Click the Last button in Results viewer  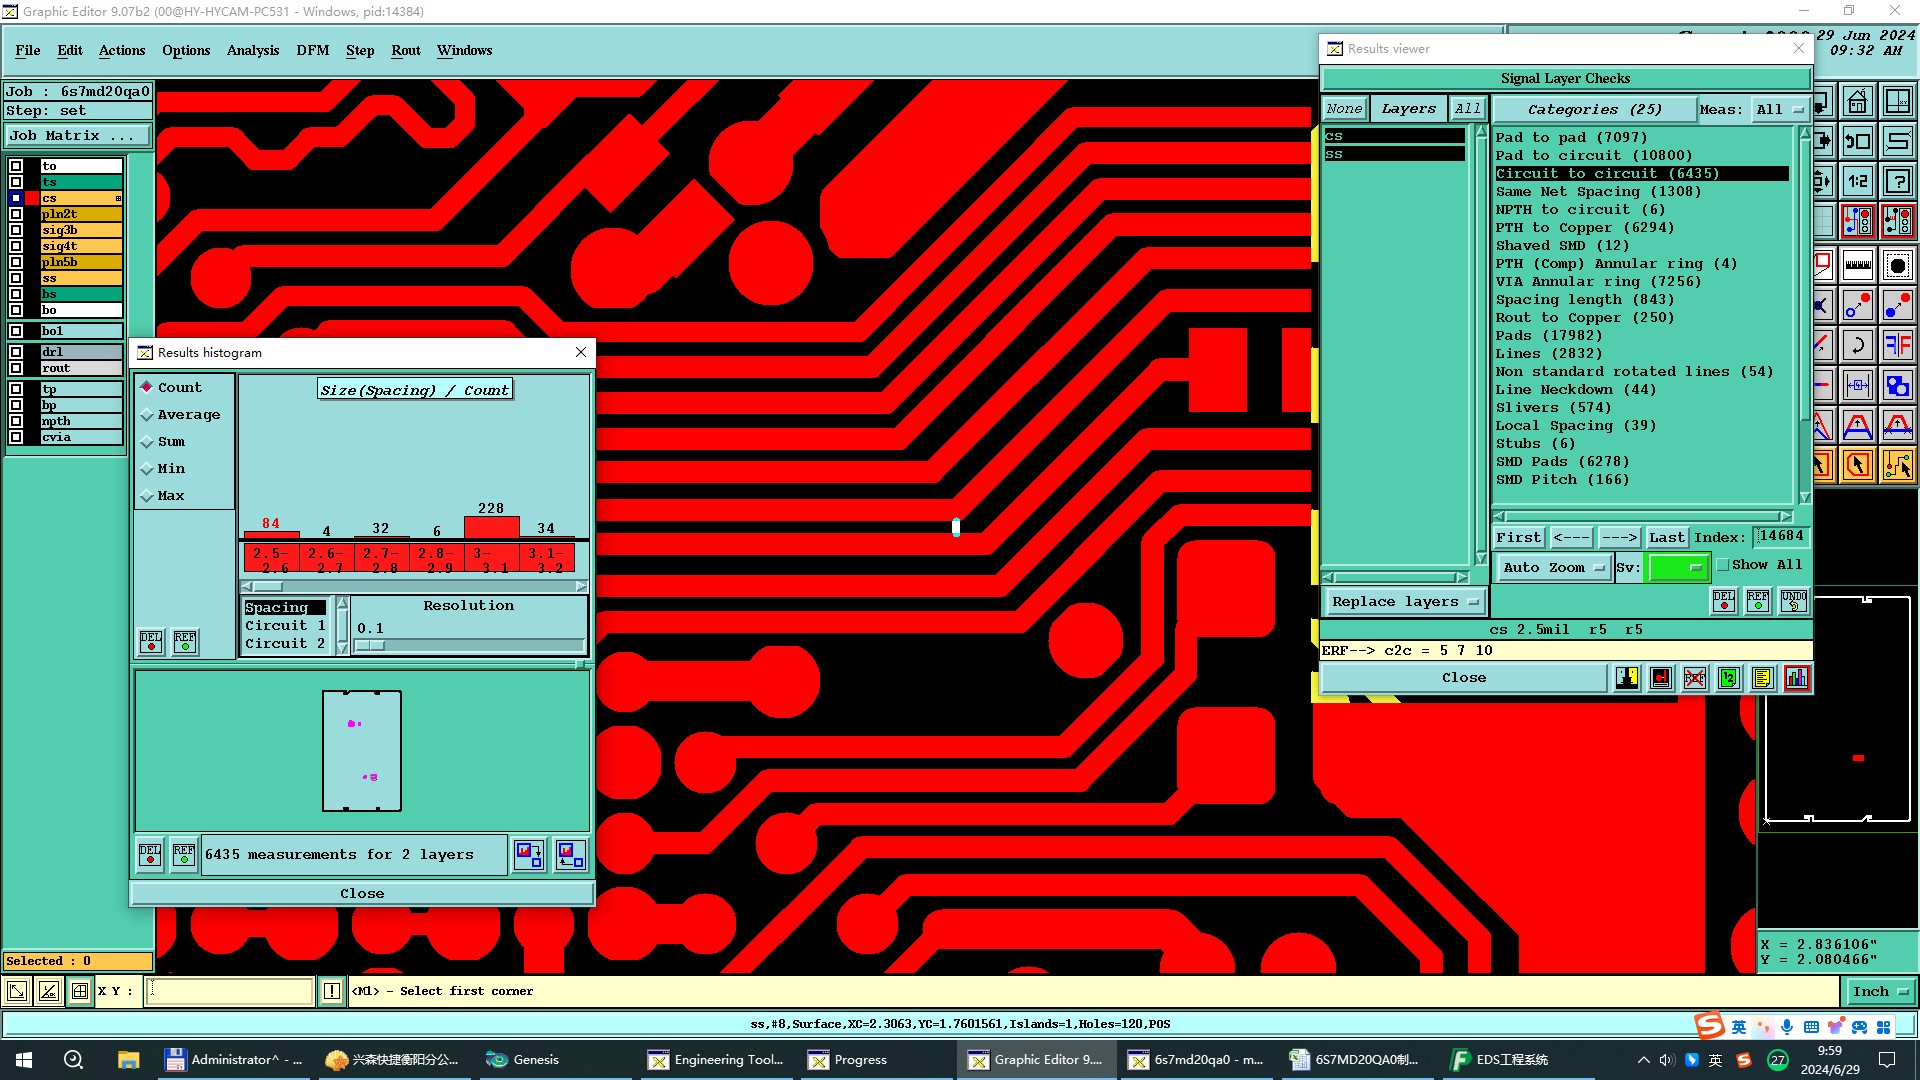(x=1666, y=537)
